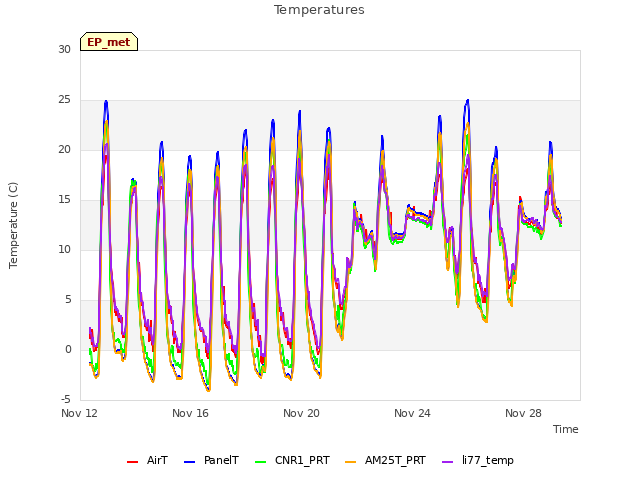
Task: Click the 20 y-axis tick label
Action: coord(64,149)
